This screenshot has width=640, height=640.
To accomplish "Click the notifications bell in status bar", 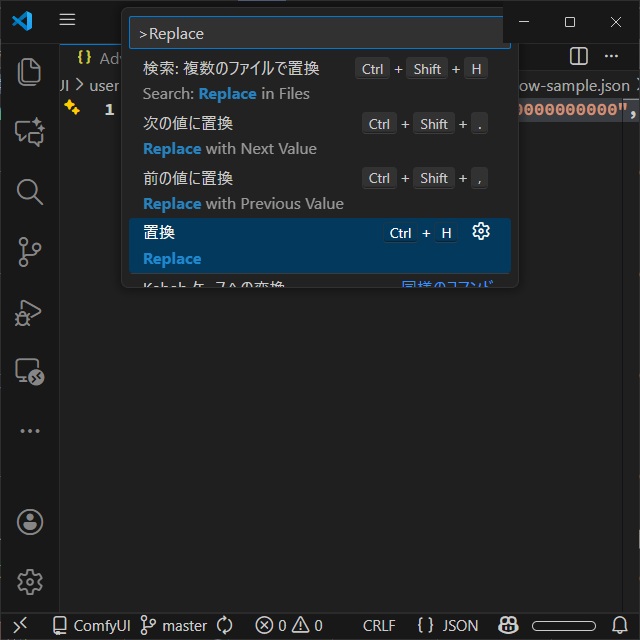I will [x=619, y=626].
